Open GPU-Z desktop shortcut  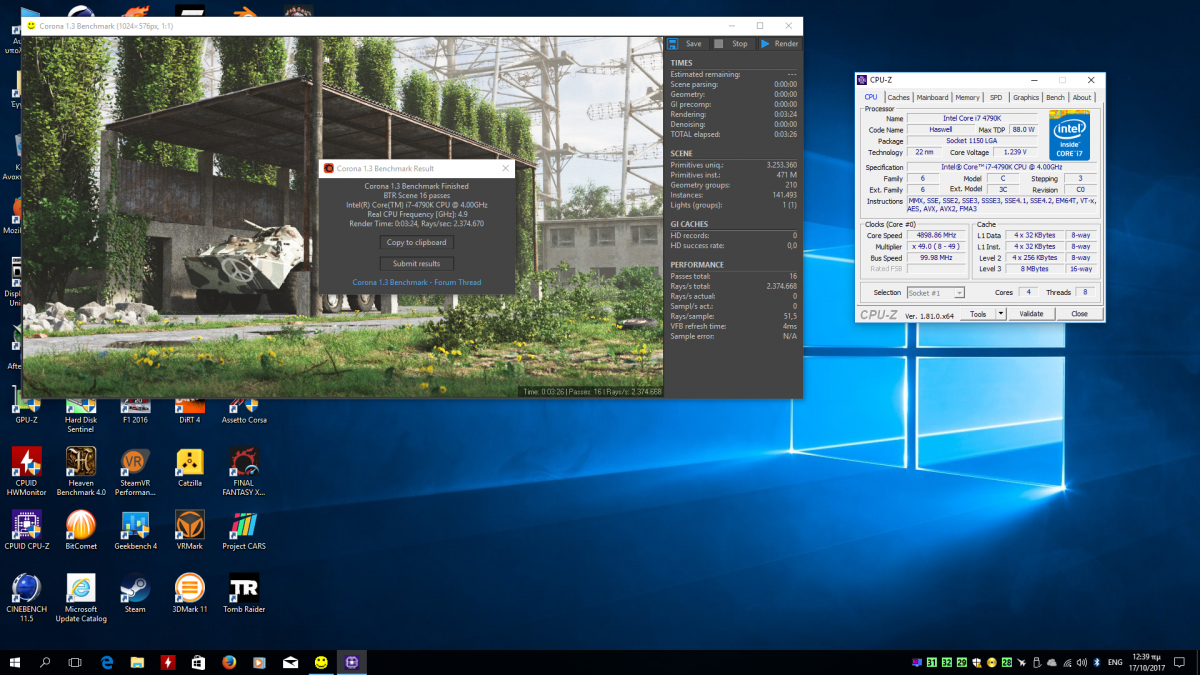[26, 406]
